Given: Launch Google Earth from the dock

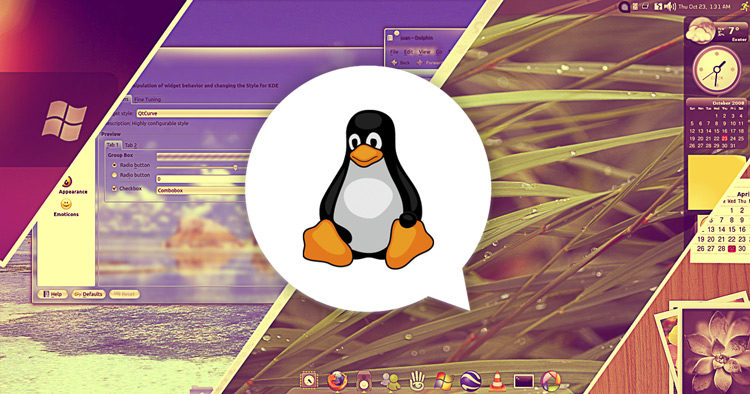Looking at the screenshot, I should 471,381.
